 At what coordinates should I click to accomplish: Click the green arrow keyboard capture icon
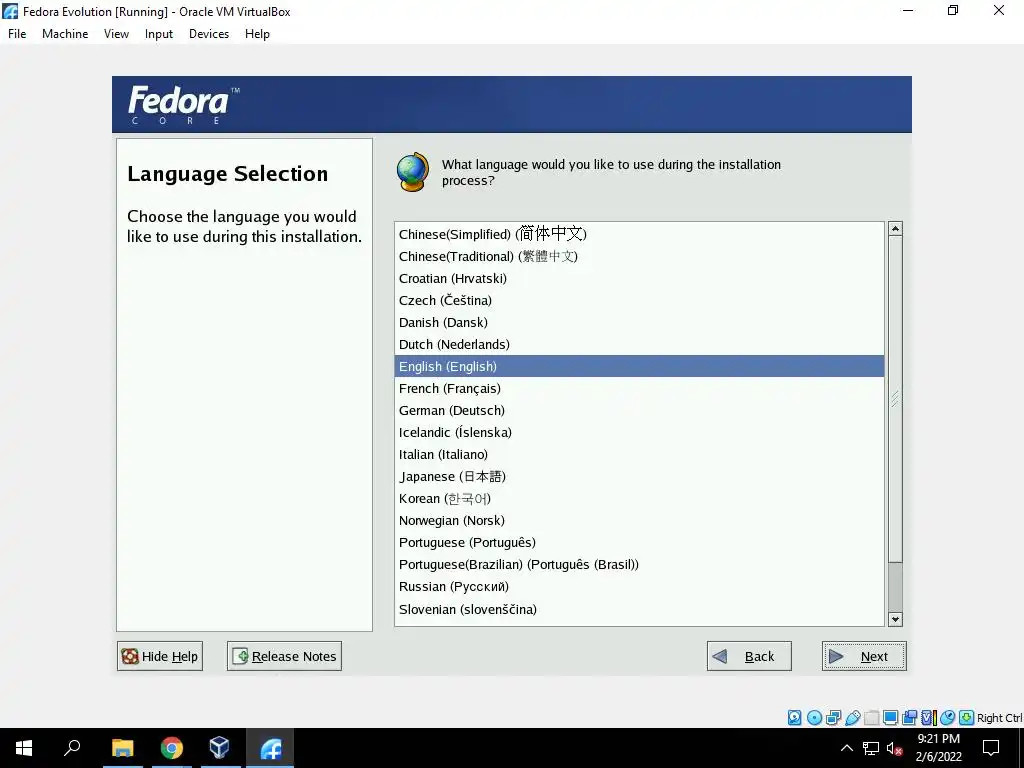966,718
